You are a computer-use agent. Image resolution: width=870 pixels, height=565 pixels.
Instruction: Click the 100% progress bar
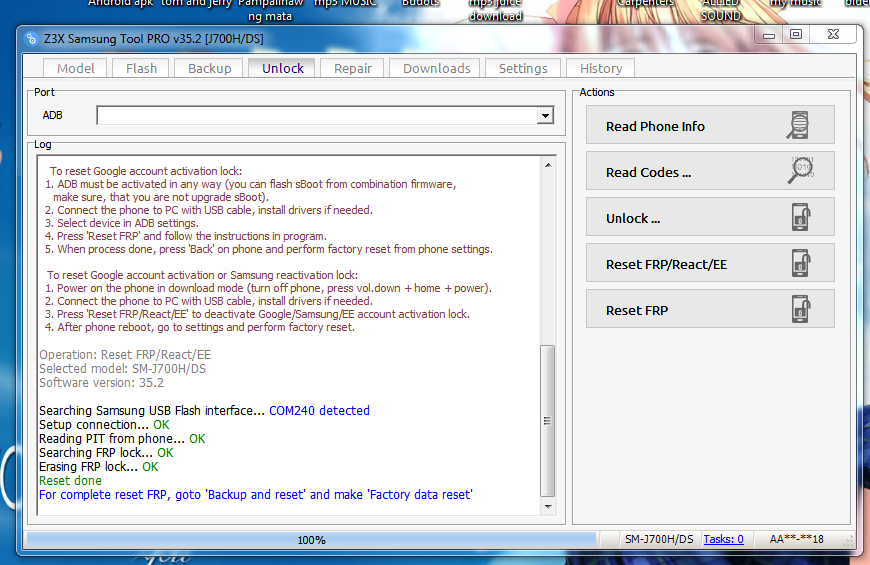pos(311,539)
